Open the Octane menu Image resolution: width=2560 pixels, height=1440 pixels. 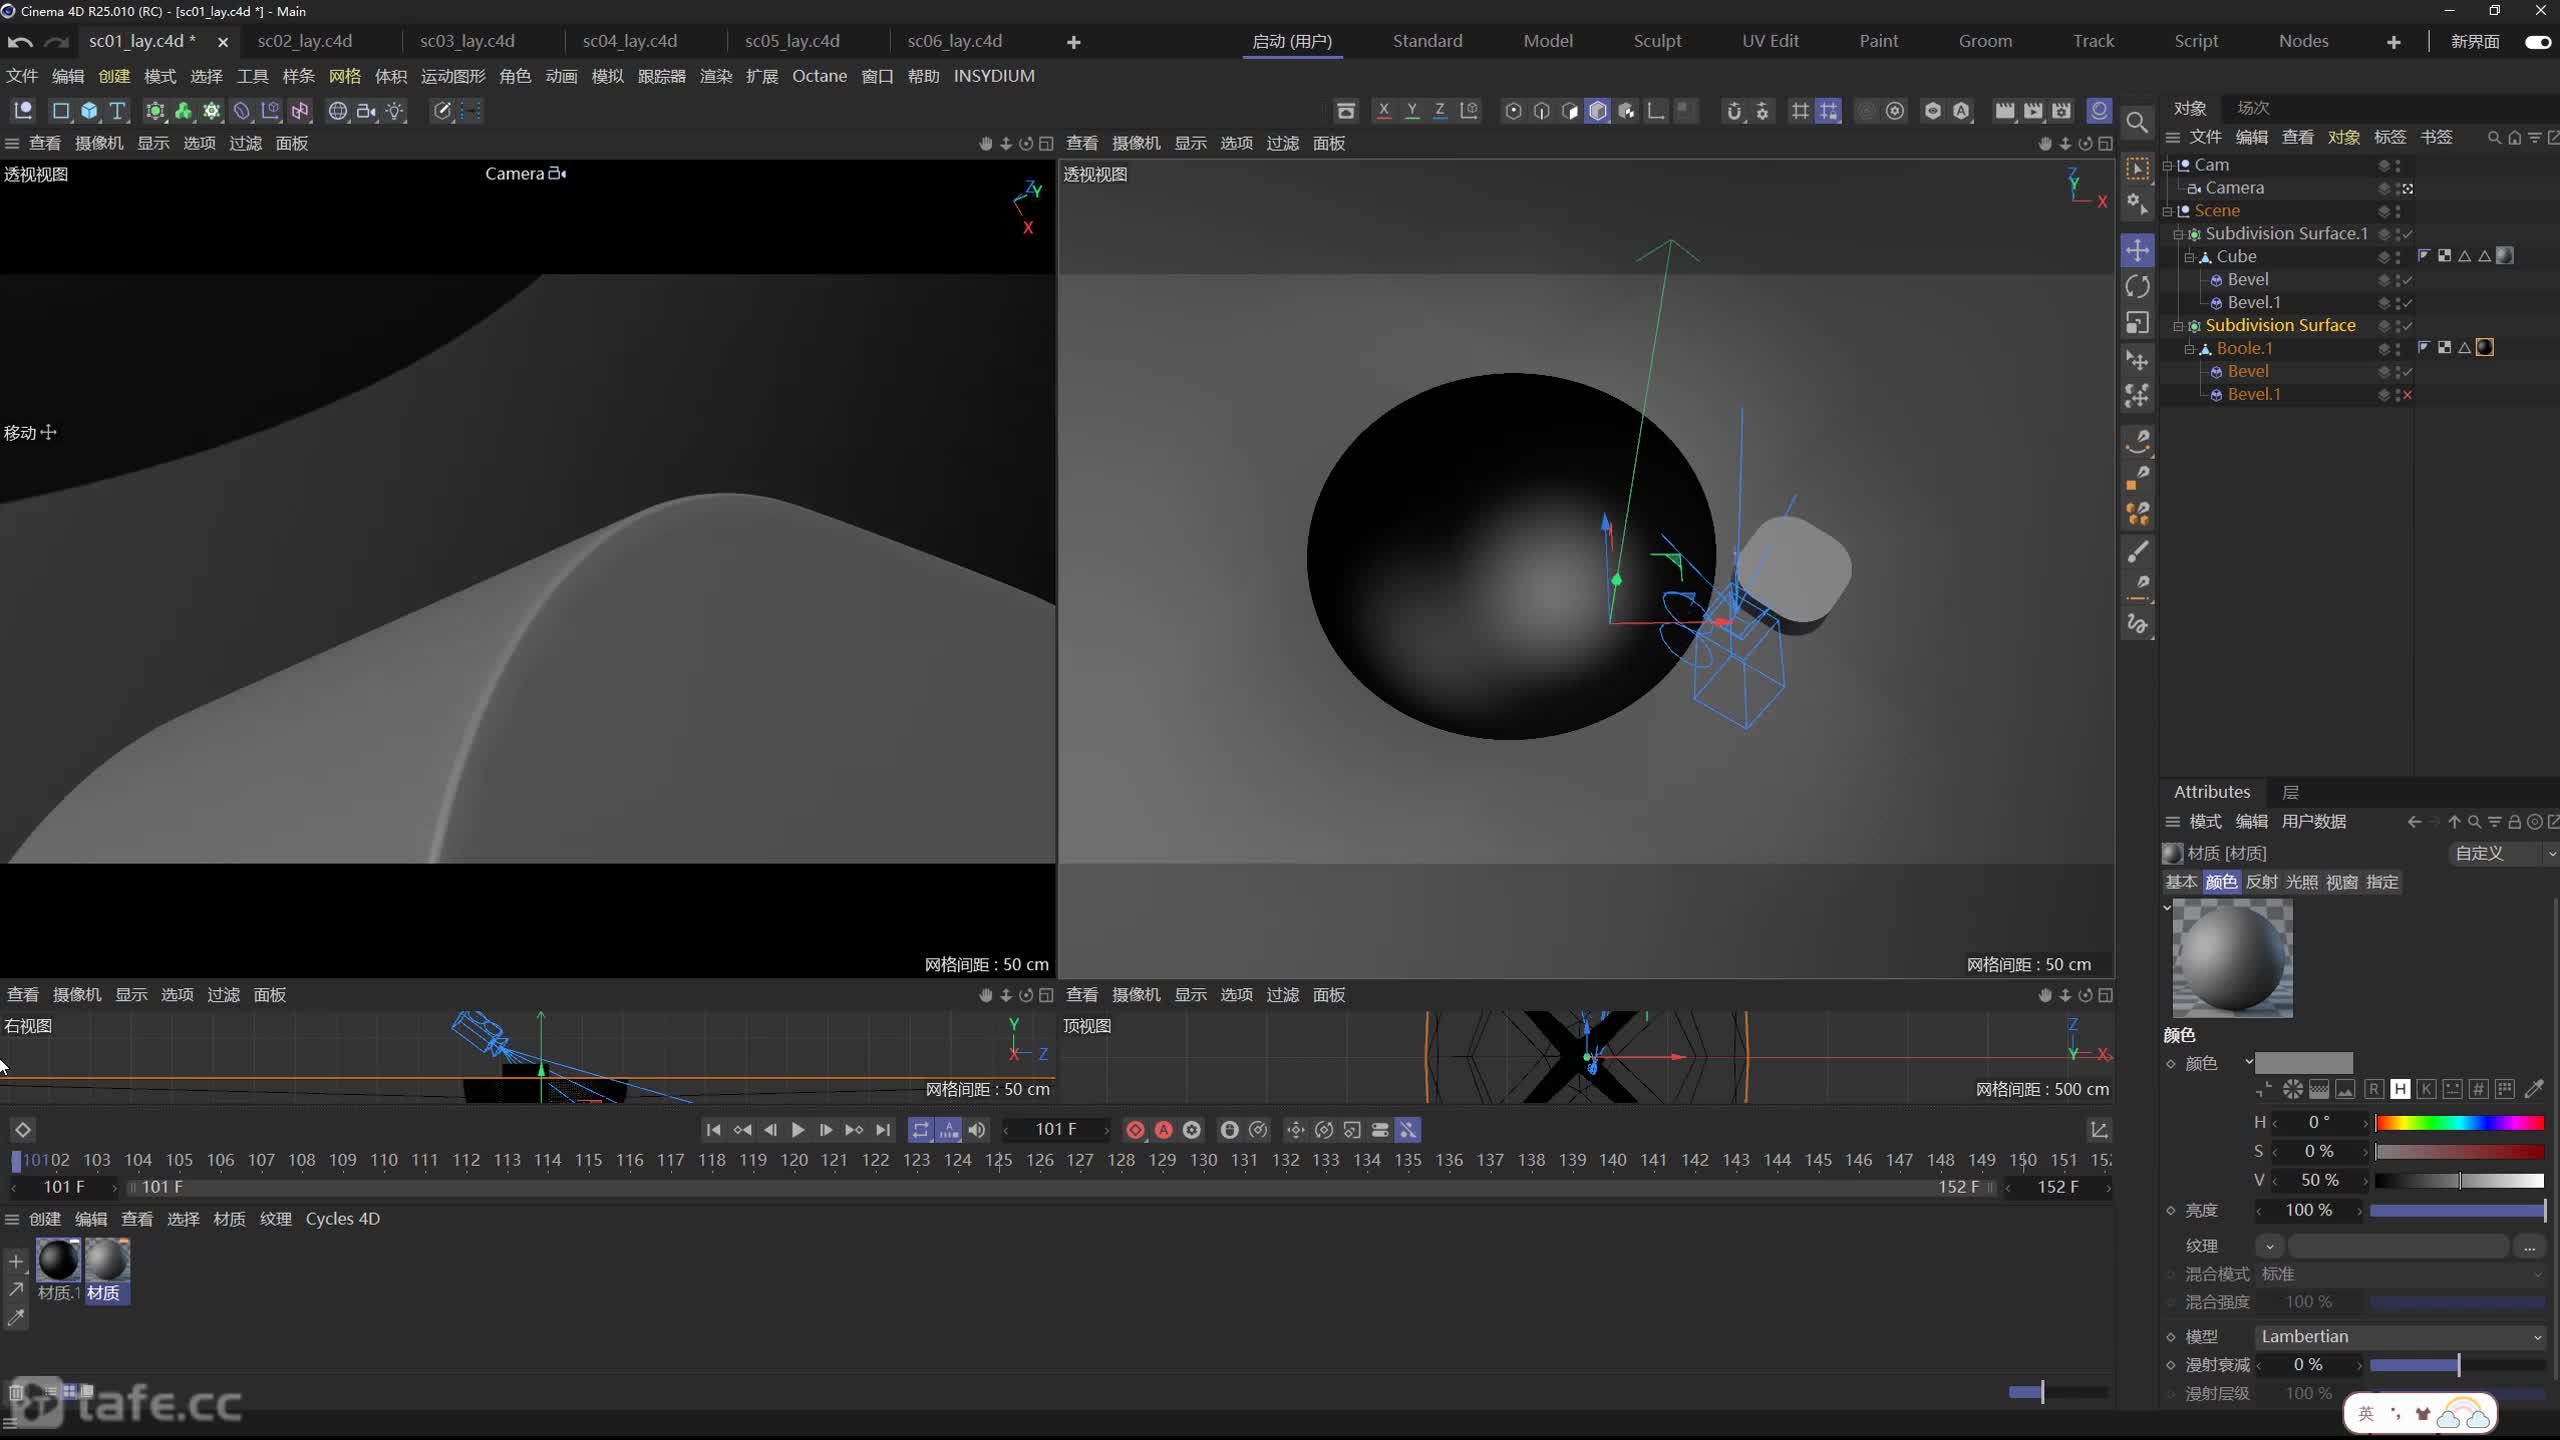819,76
